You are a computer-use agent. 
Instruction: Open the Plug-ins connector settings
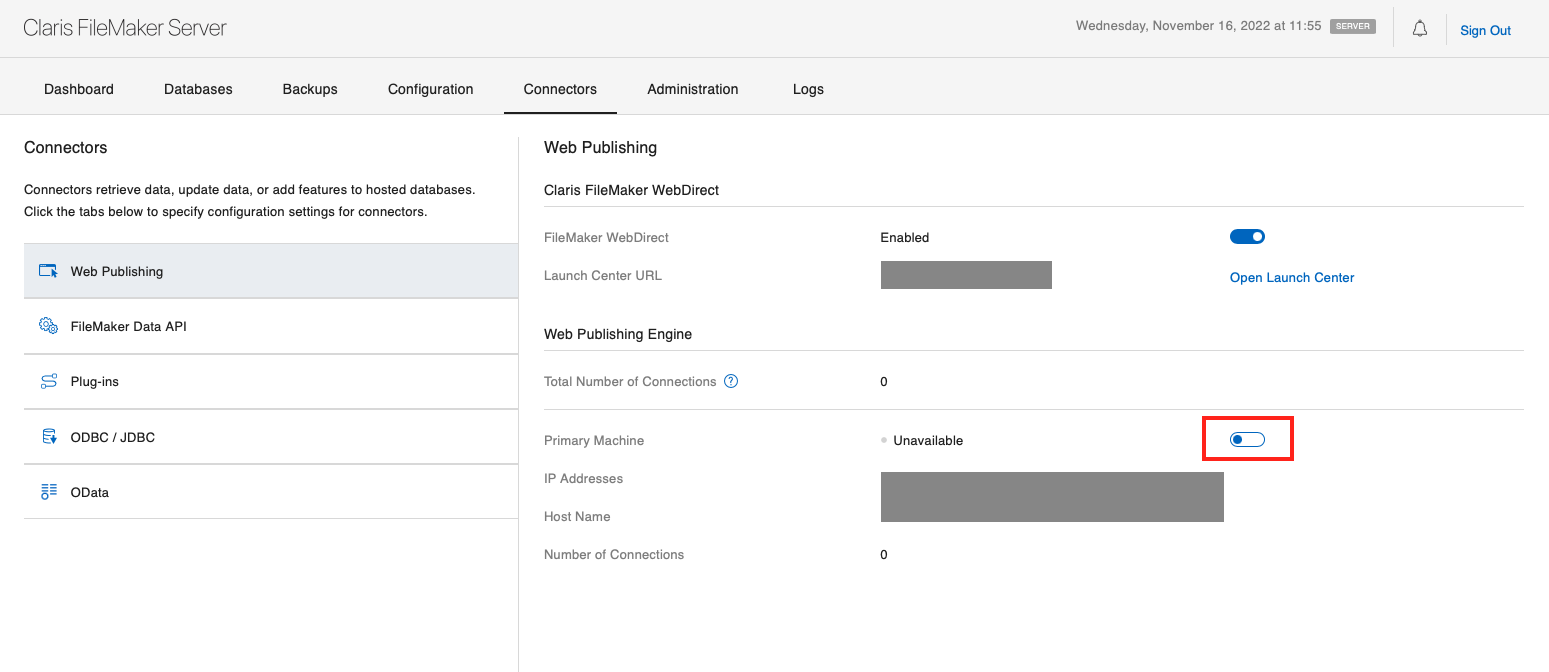pyautogui.click(x=271, y=381)
